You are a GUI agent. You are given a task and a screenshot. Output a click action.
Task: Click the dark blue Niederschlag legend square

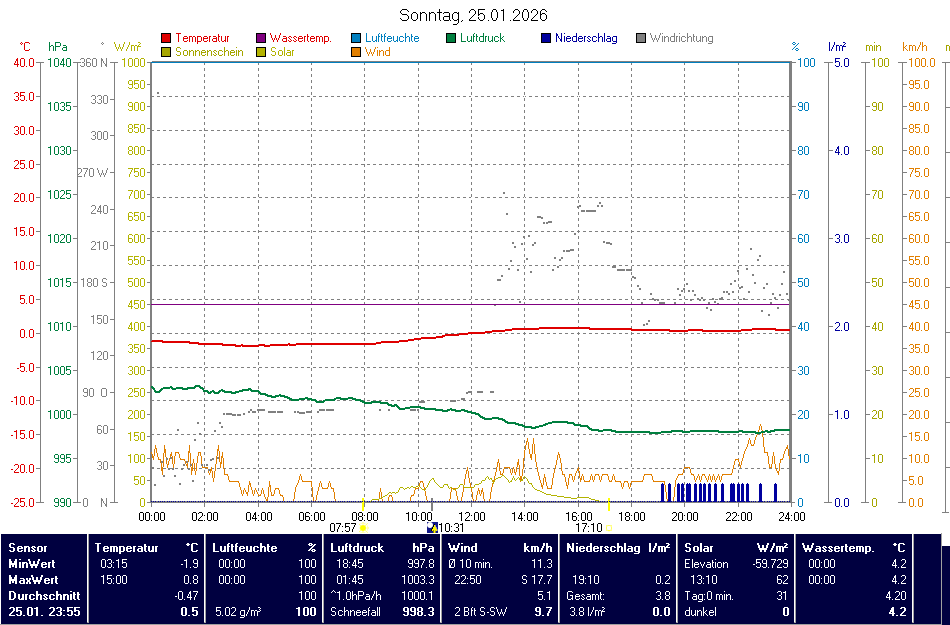coord(546,39)
